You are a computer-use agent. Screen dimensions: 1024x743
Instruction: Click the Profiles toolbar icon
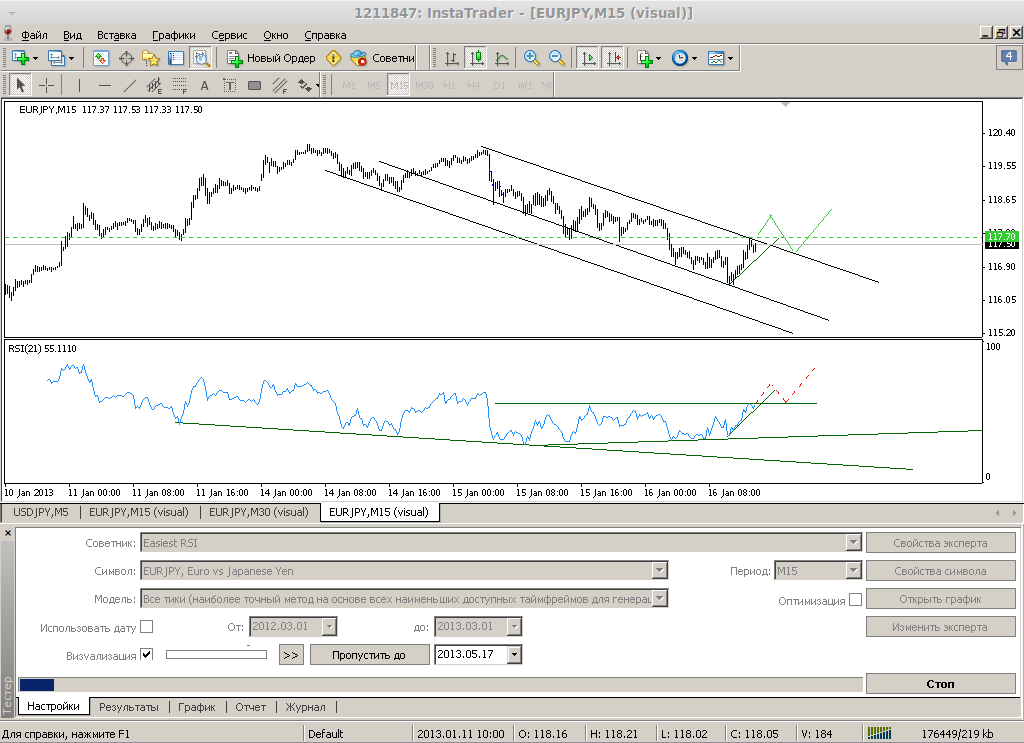(x=56, y=58)
